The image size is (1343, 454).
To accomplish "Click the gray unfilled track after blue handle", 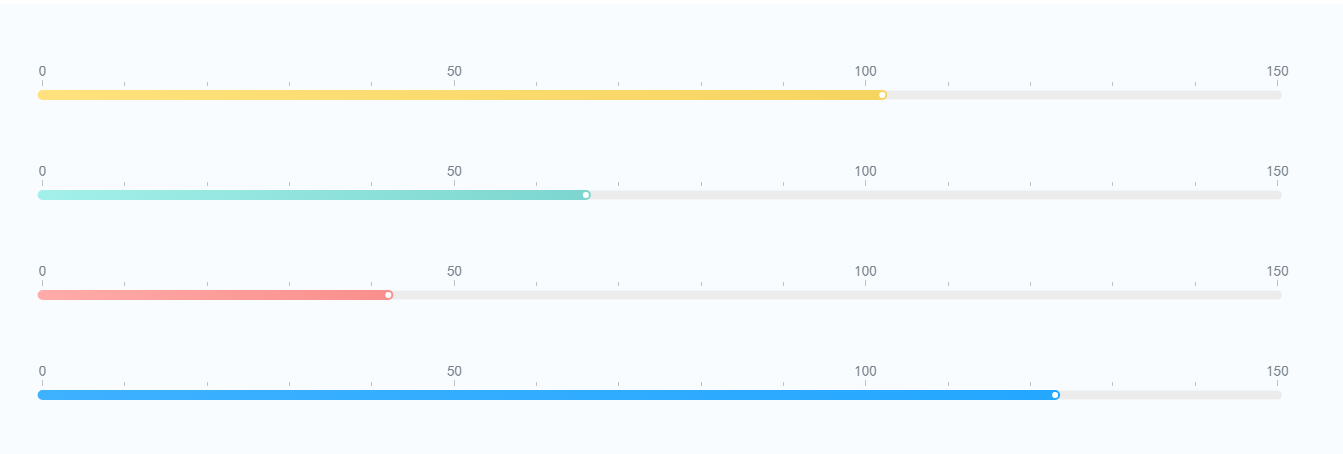I will (1171, 395).
